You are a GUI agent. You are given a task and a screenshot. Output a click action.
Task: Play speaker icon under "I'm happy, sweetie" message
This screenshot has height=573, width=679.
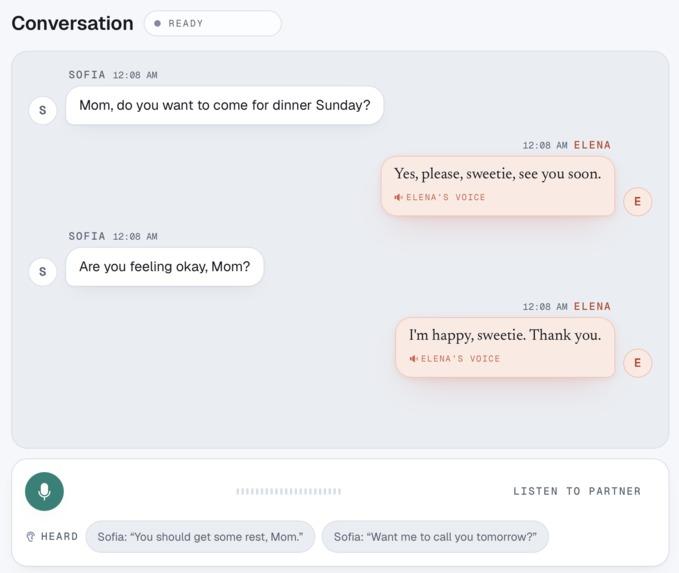tap(413, 359)
